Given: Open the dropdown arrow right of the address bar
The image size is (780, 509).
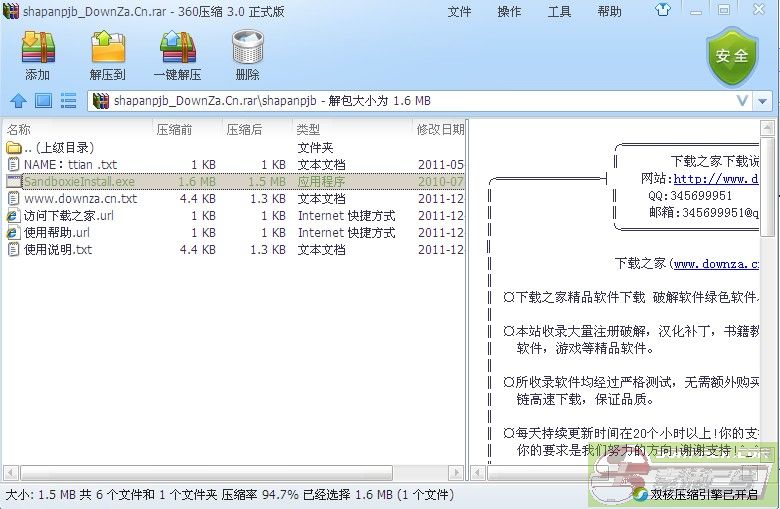Looking at the screenshot, I should tap(764, 101).
